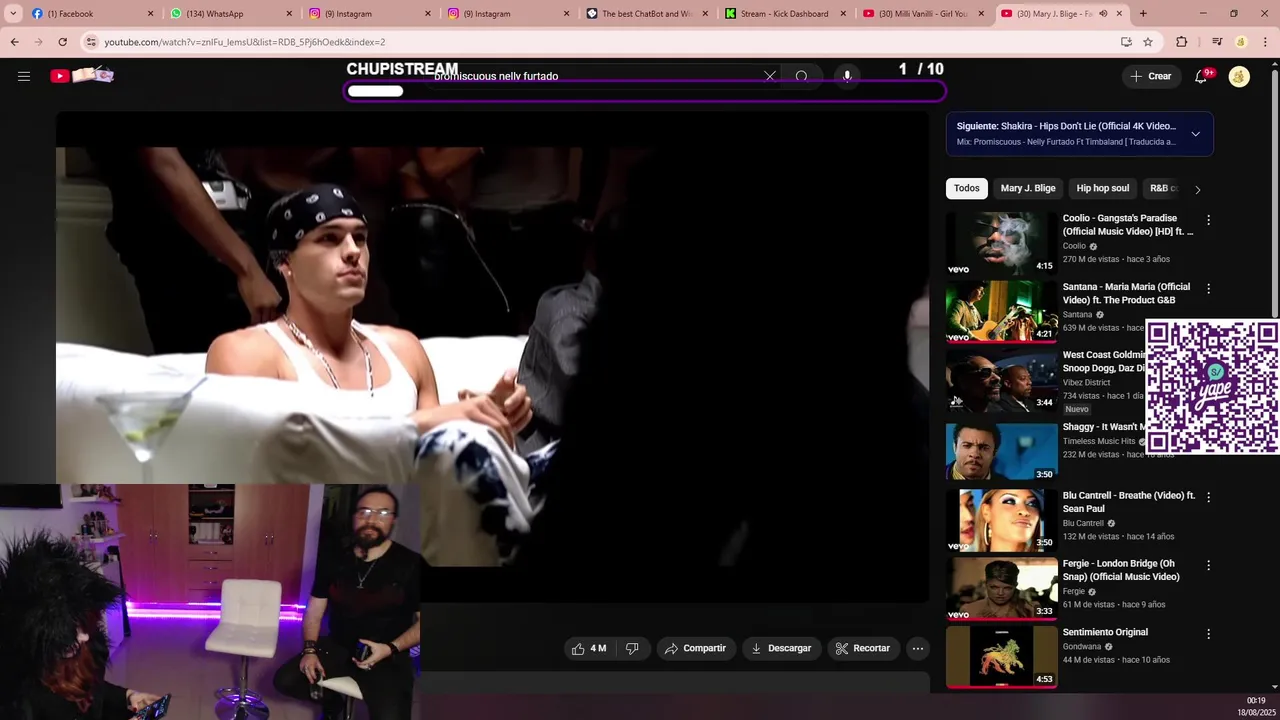Go back to the previous page
1280x720 pixels.
point(14,42)
